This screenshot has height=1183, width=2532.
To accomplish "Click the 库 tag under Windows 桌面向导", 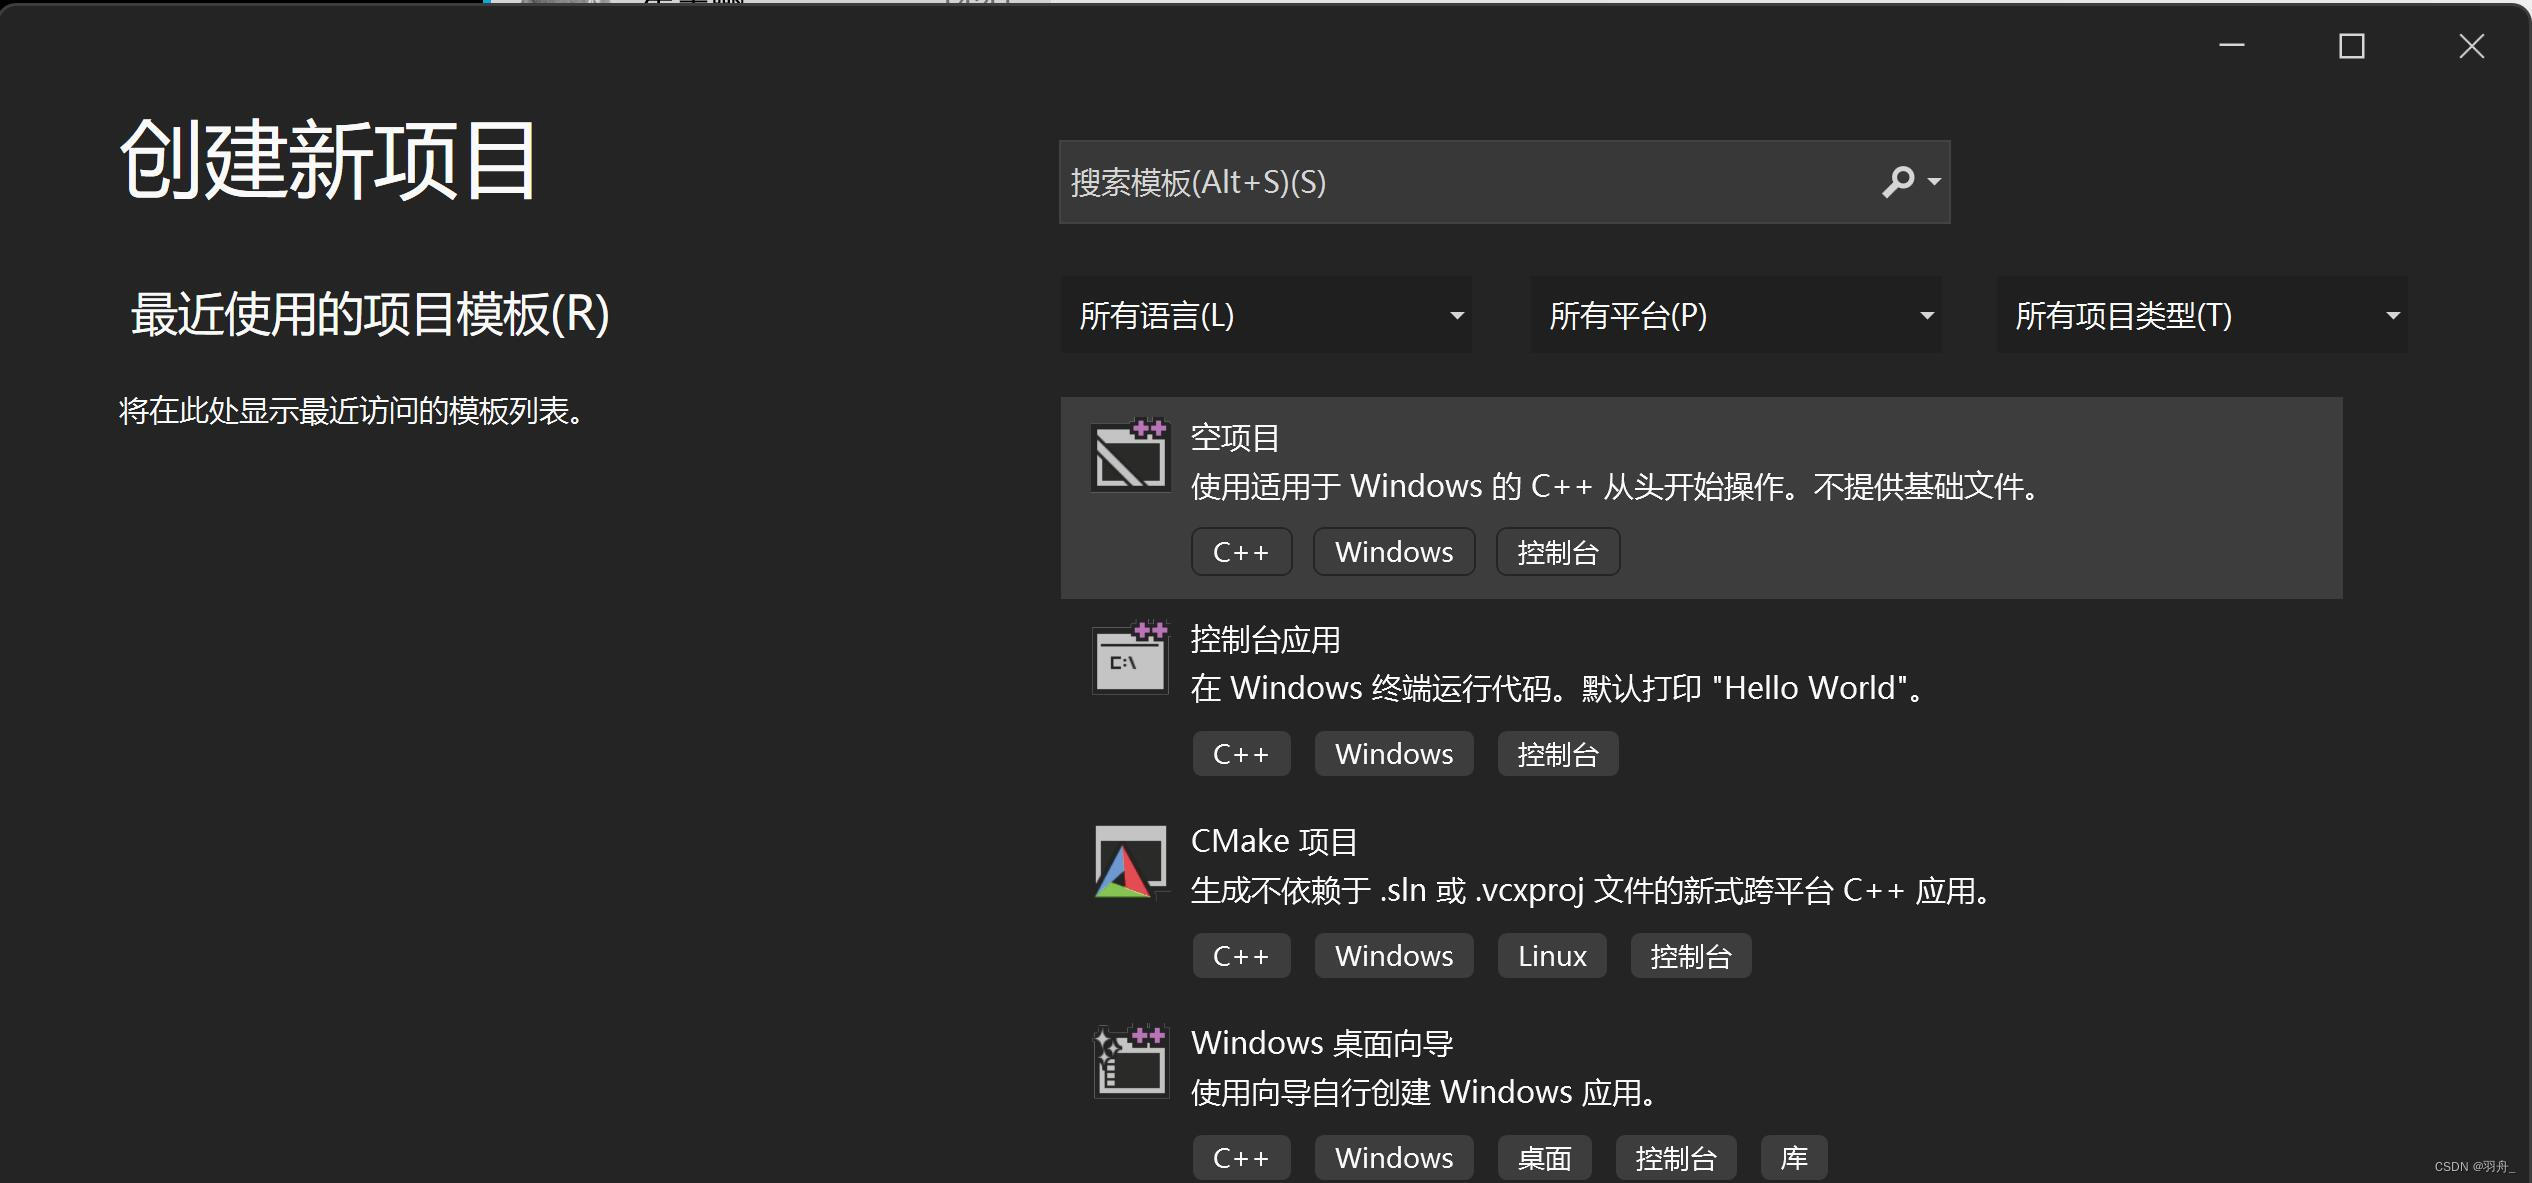I will (x=1794, y=1158).
